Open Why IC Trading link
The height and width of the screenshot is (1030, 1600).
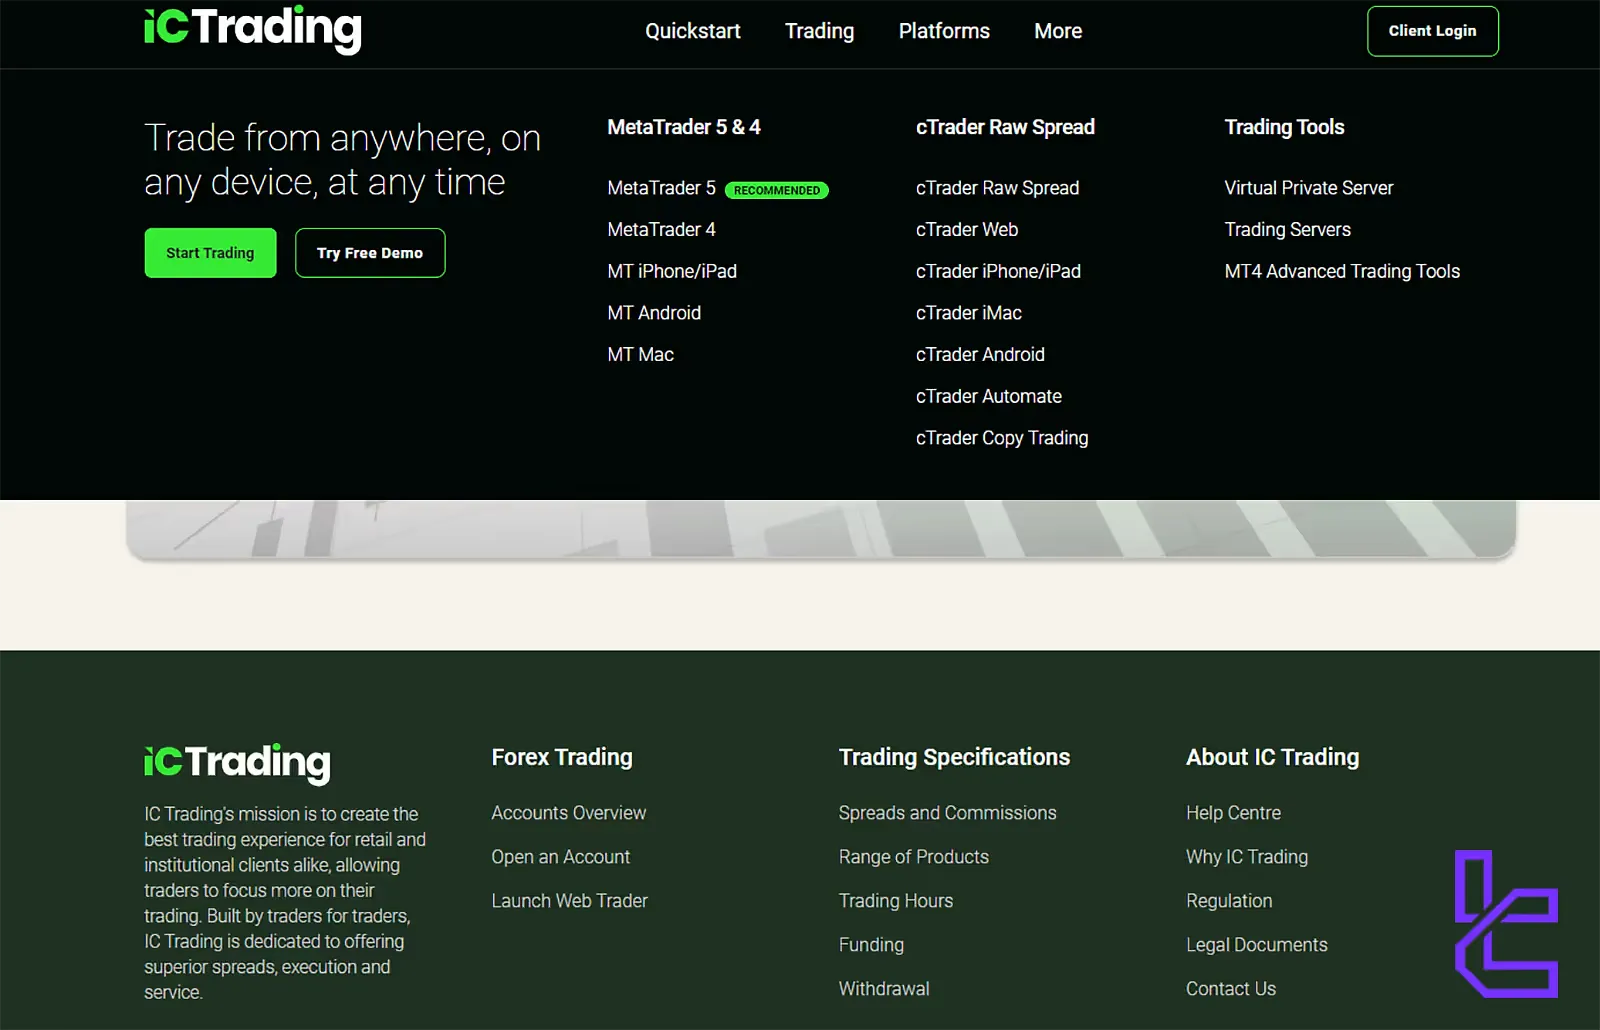[1246, 857]
